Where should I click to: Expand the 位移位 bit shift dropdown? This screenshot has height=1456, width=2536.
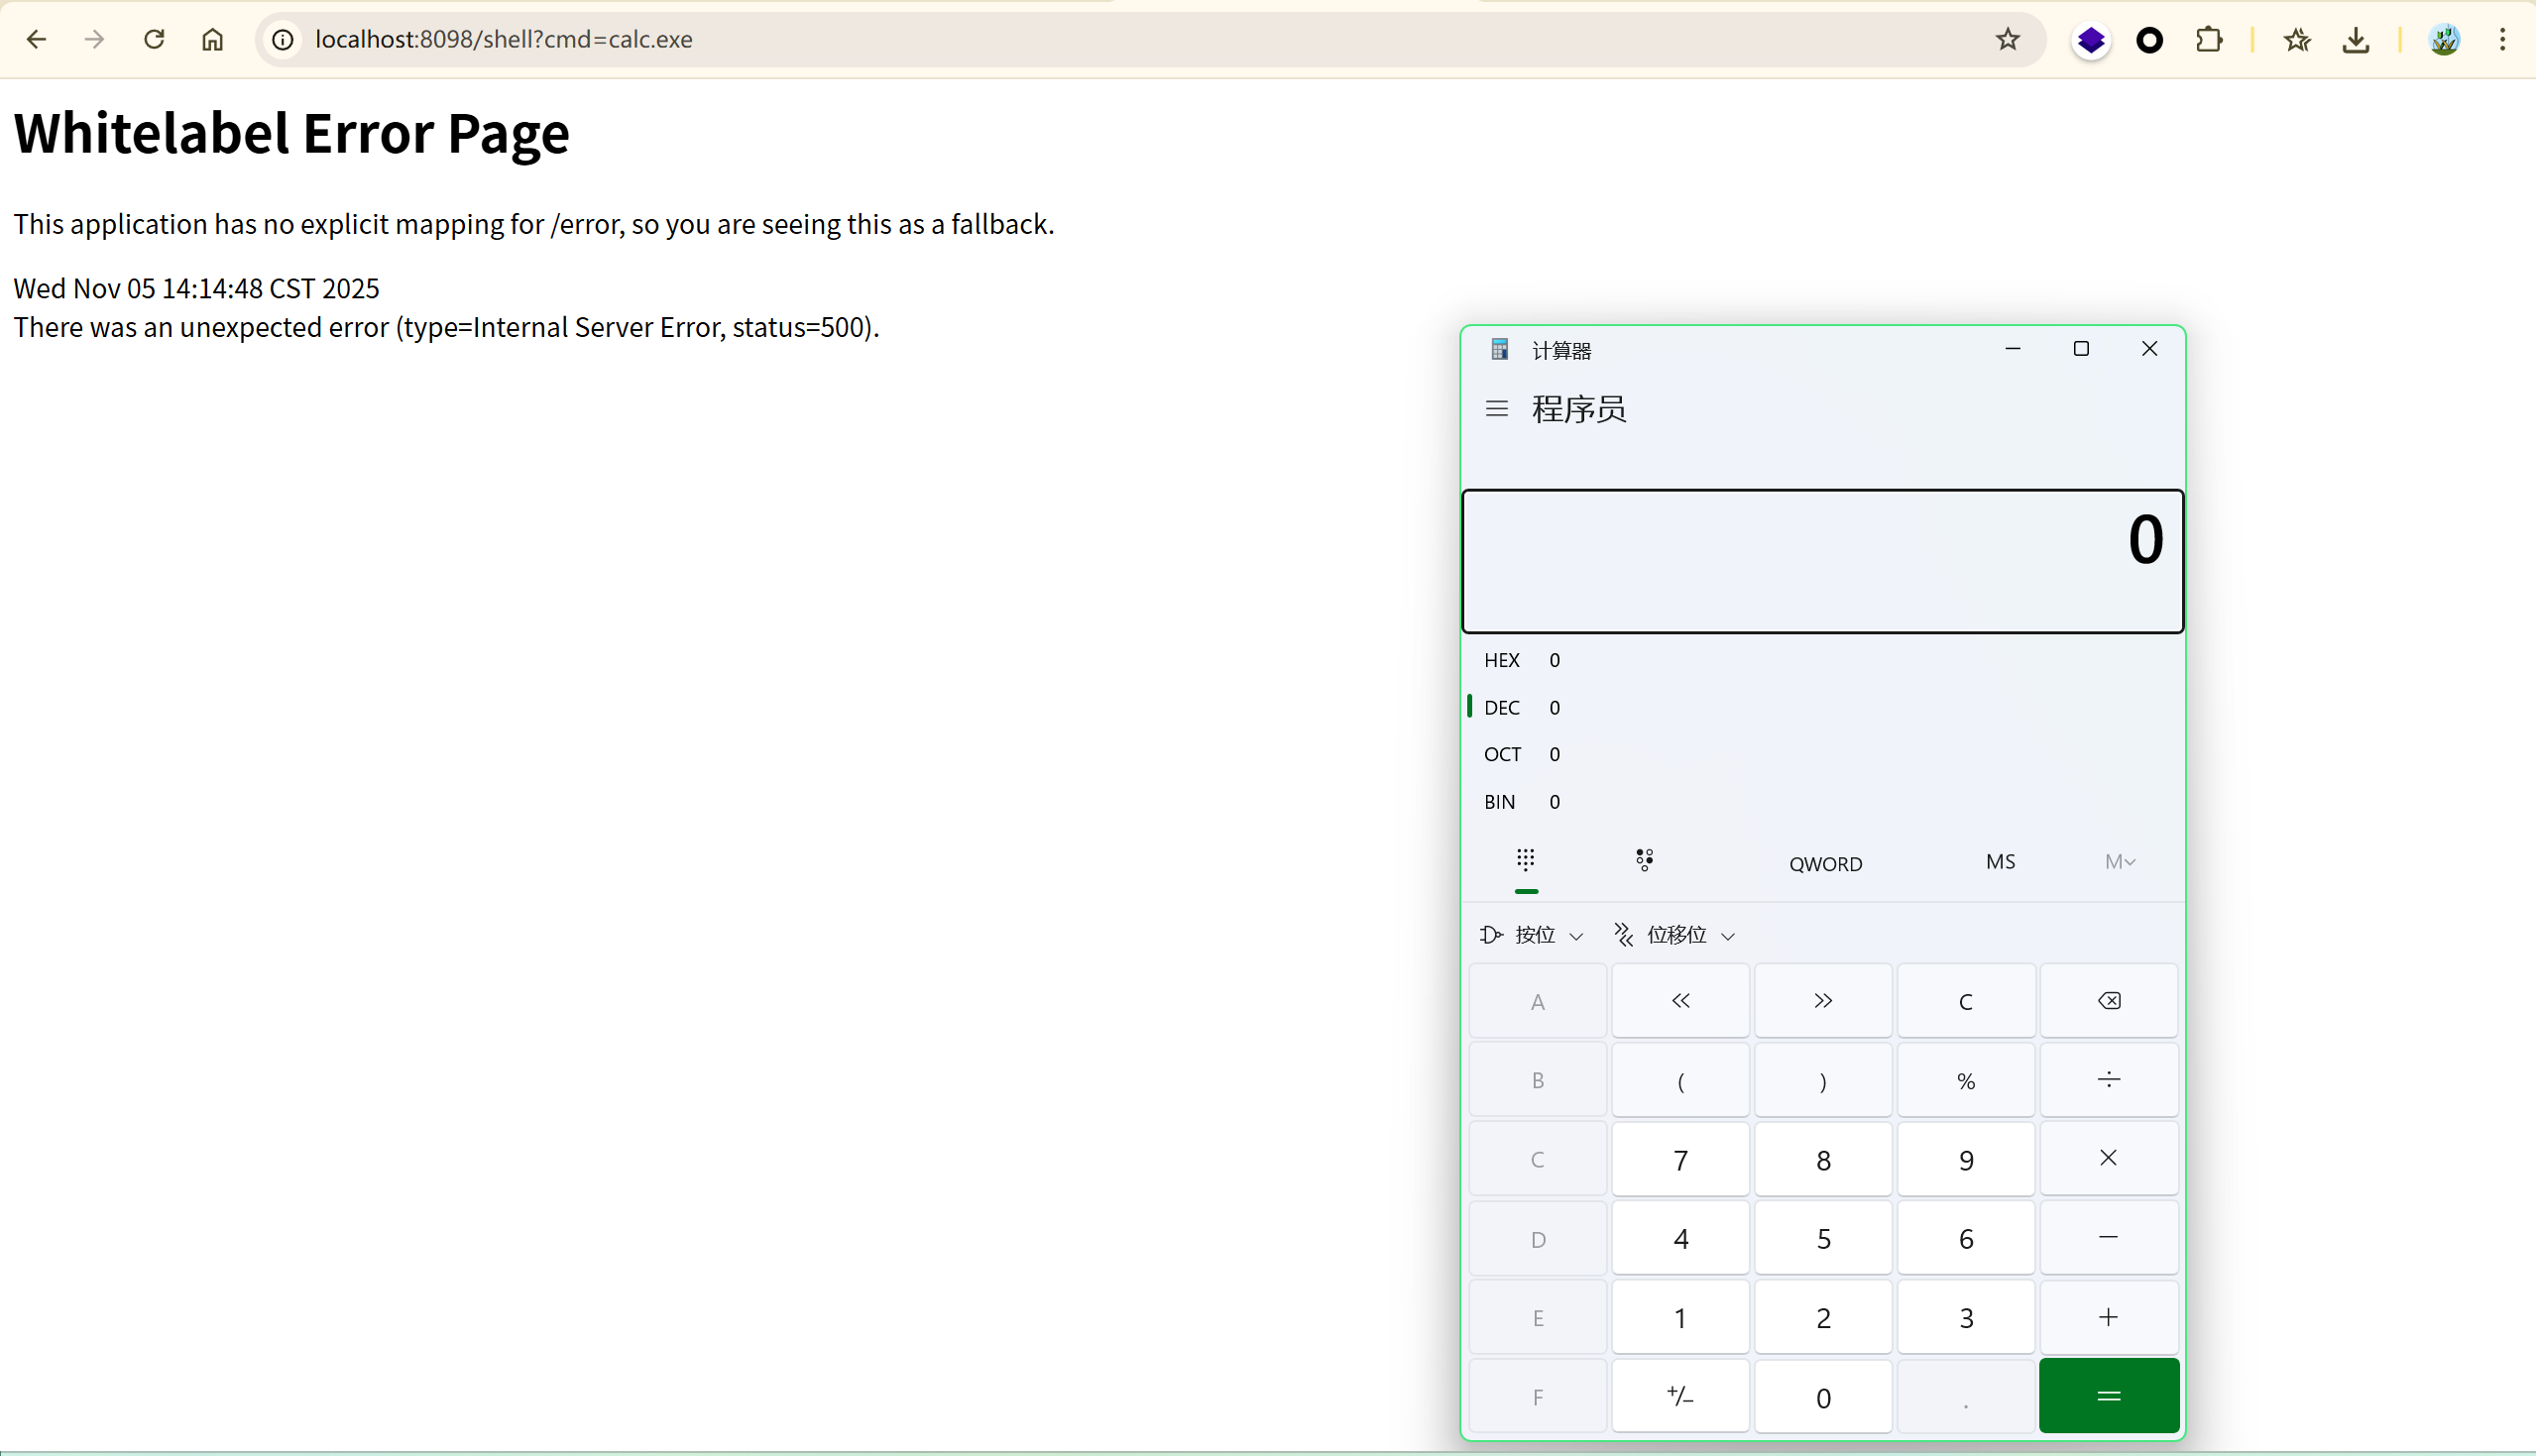(1674, 935)
